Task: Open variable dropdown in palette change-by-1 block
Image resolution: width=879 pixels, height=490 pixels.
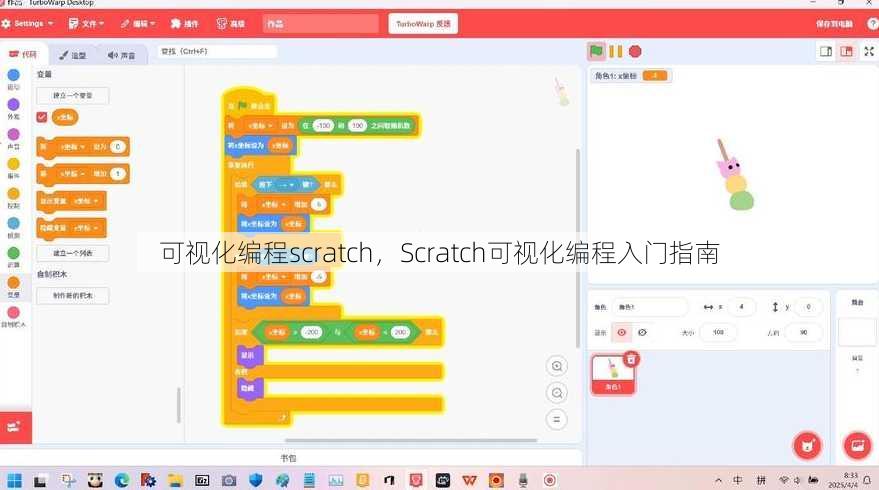Action: pyautogui.click(x=73, y=174)
